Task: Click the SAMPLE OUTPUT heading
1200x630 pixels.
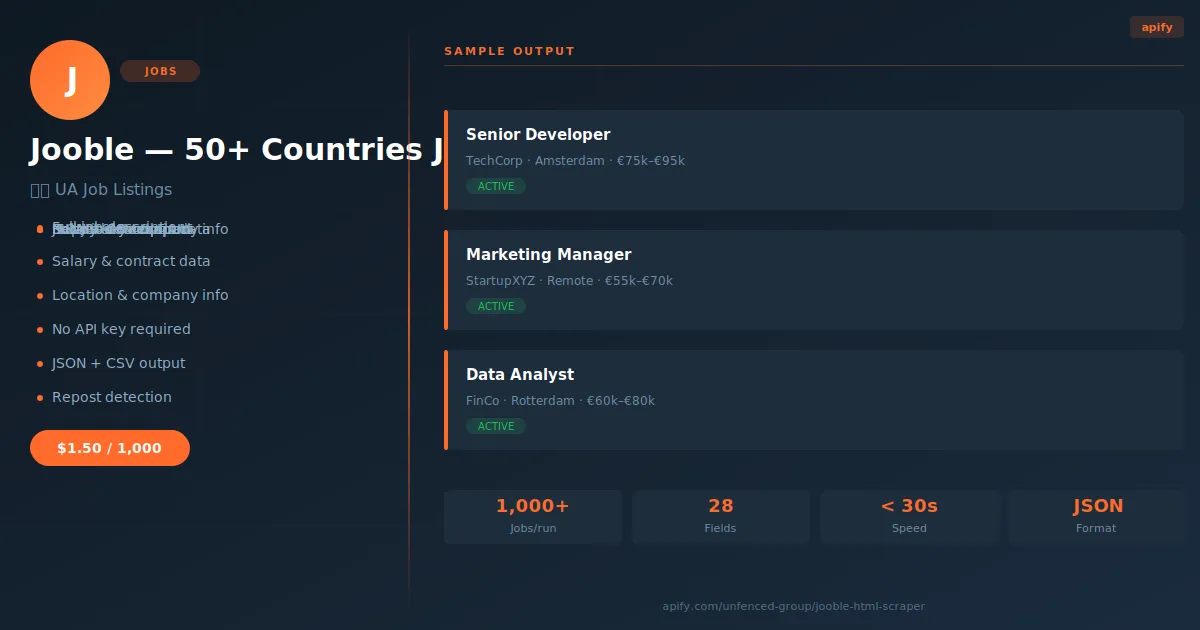Action: point(509,51)
